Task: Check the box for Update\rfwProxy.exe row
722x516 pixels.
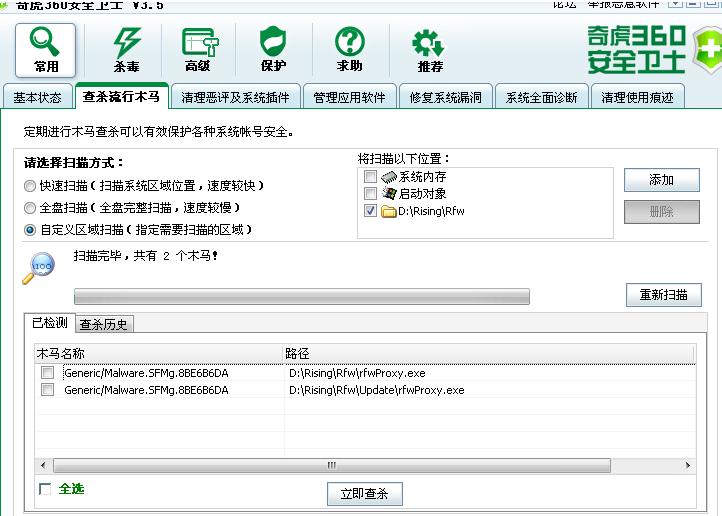Action: coord(47,390)
